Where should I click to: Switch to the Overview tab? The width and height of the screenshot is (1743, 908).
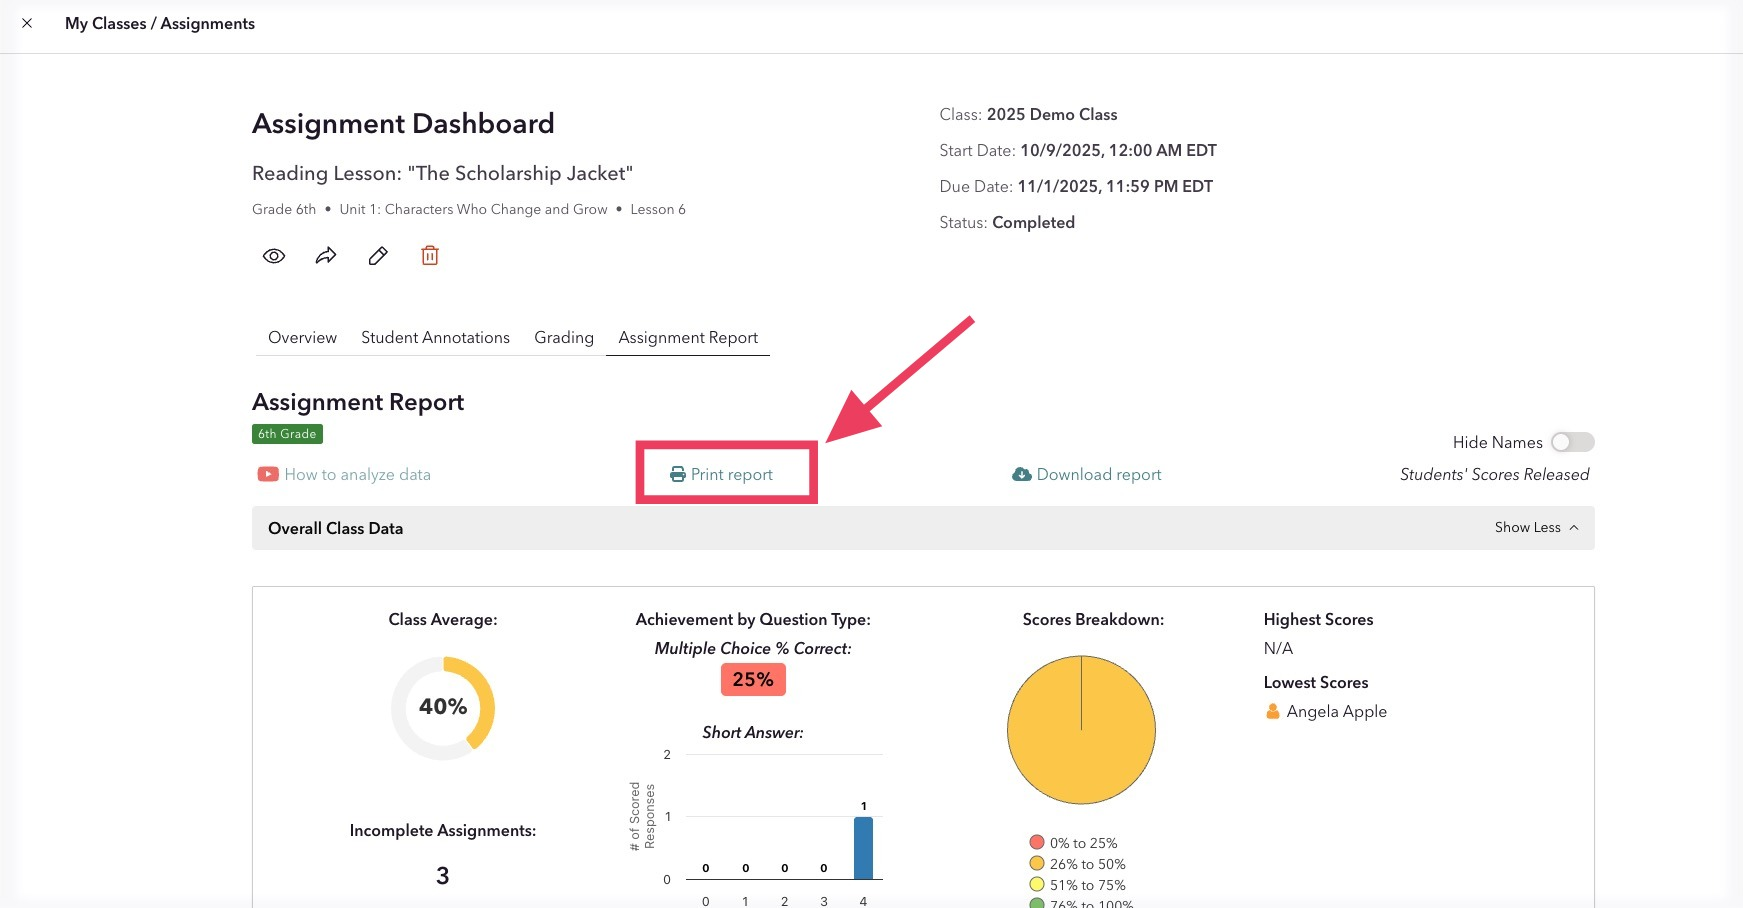pyautogui.click(x=302, y=337)
